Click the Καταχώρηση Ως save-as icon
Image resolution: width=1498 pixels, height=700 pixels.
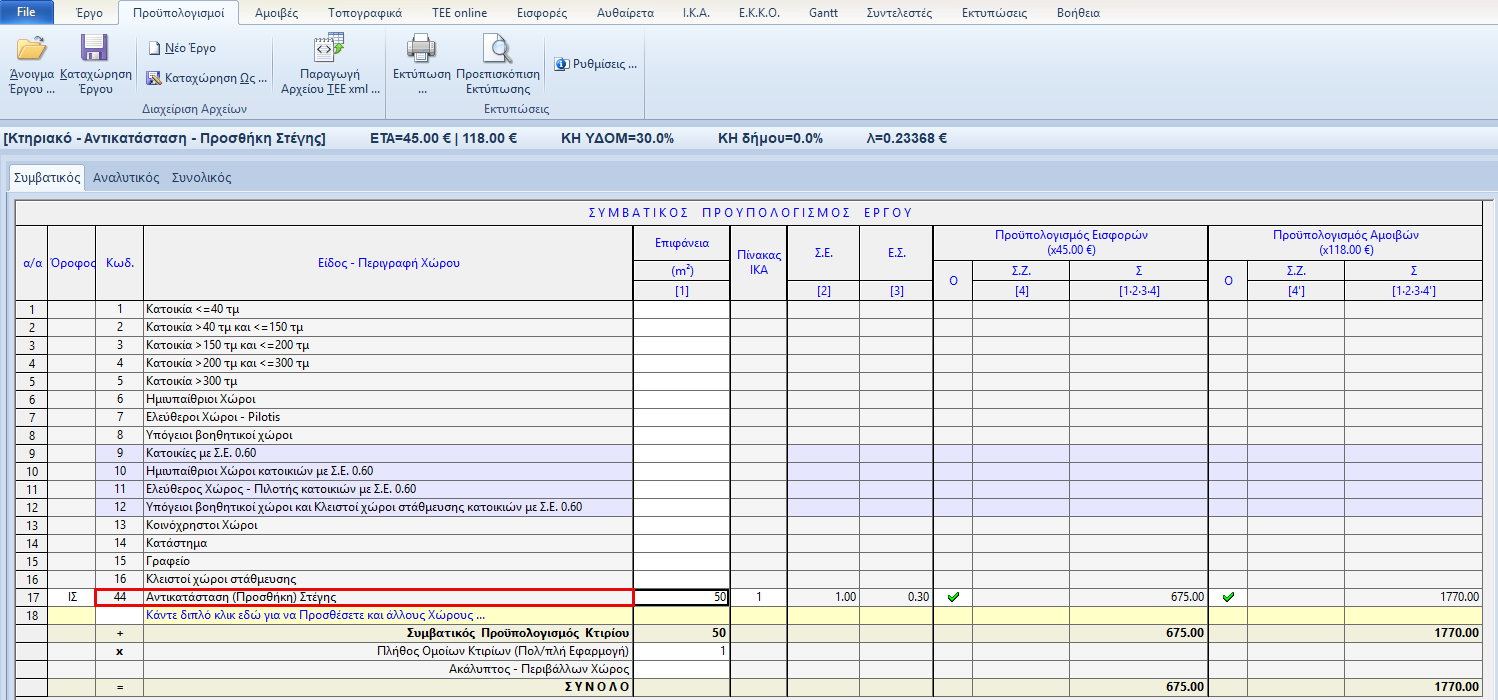tap(154, 78)
